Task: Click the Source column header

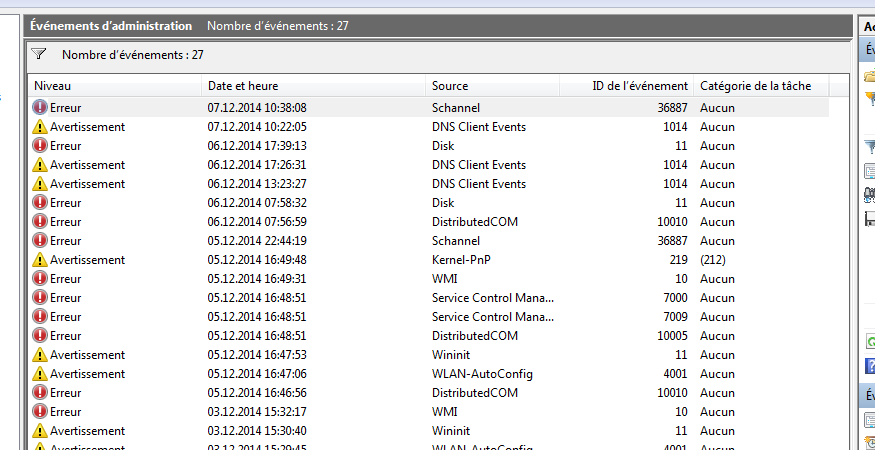Action: pos(505,86)
